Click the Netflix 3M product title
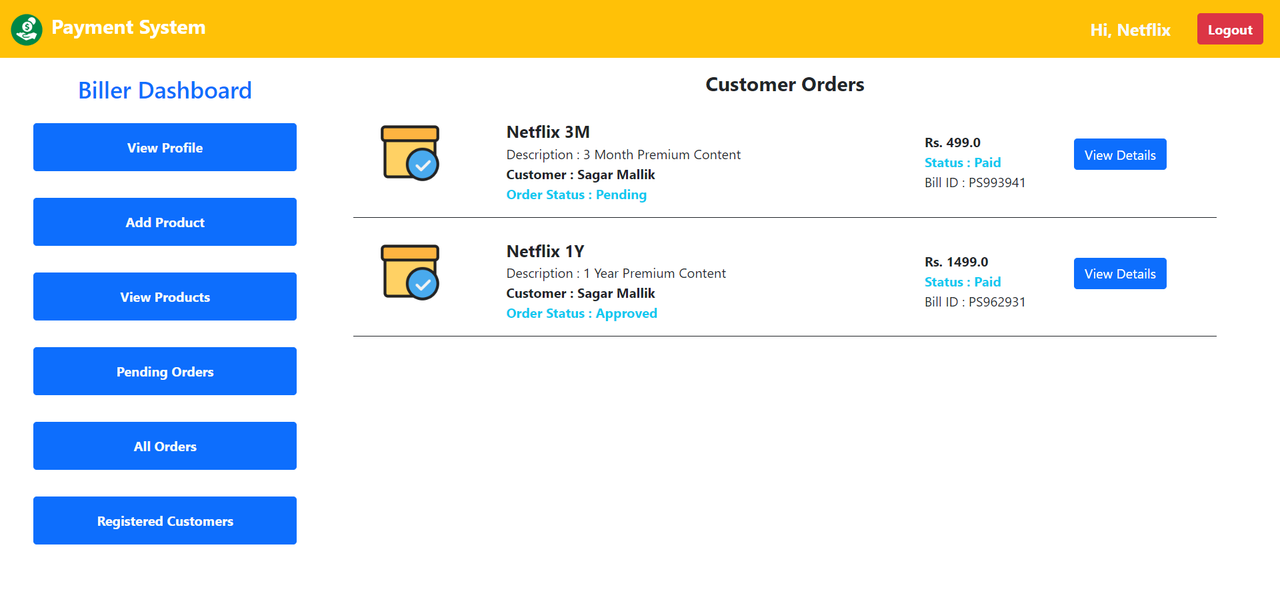1280x599 pixels. tap(548, 132)
